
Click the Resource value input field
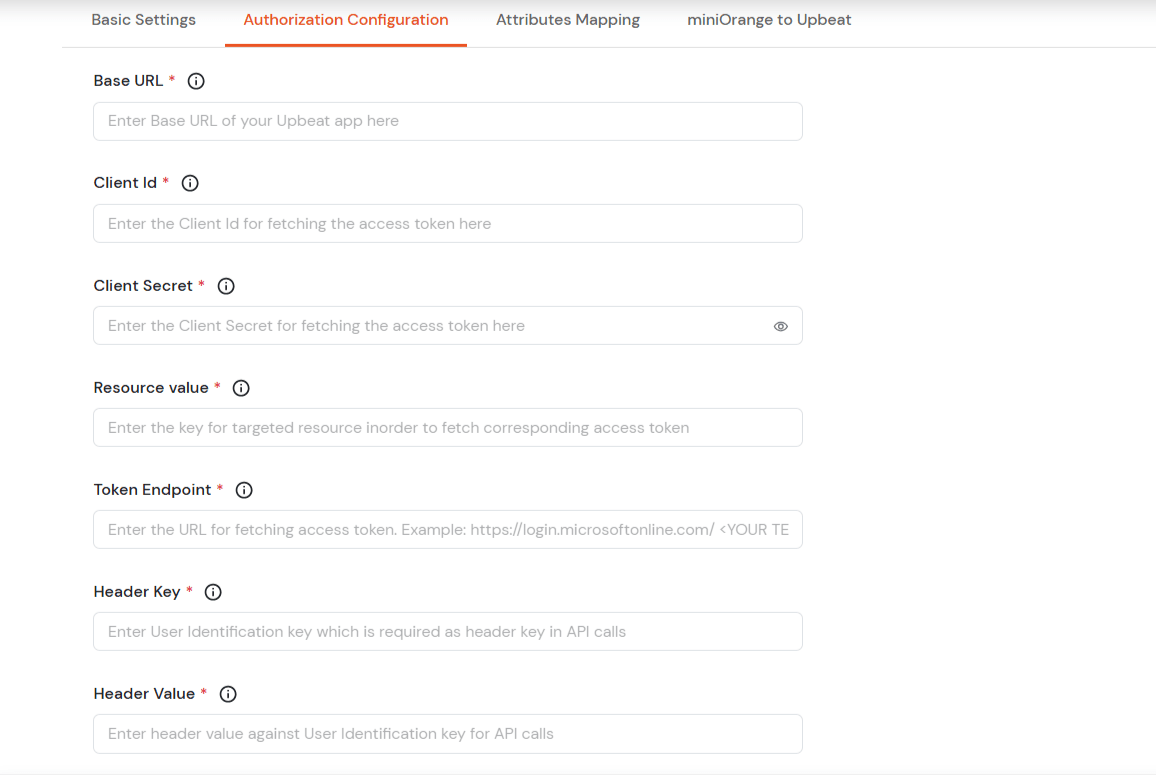coord(448,428)
